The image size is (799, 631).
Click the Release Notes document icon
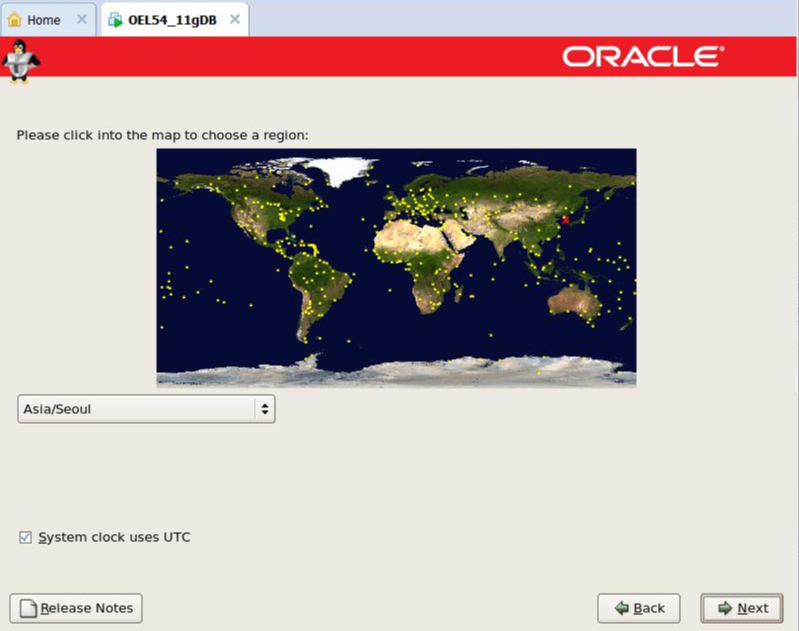tap(28, 608)
